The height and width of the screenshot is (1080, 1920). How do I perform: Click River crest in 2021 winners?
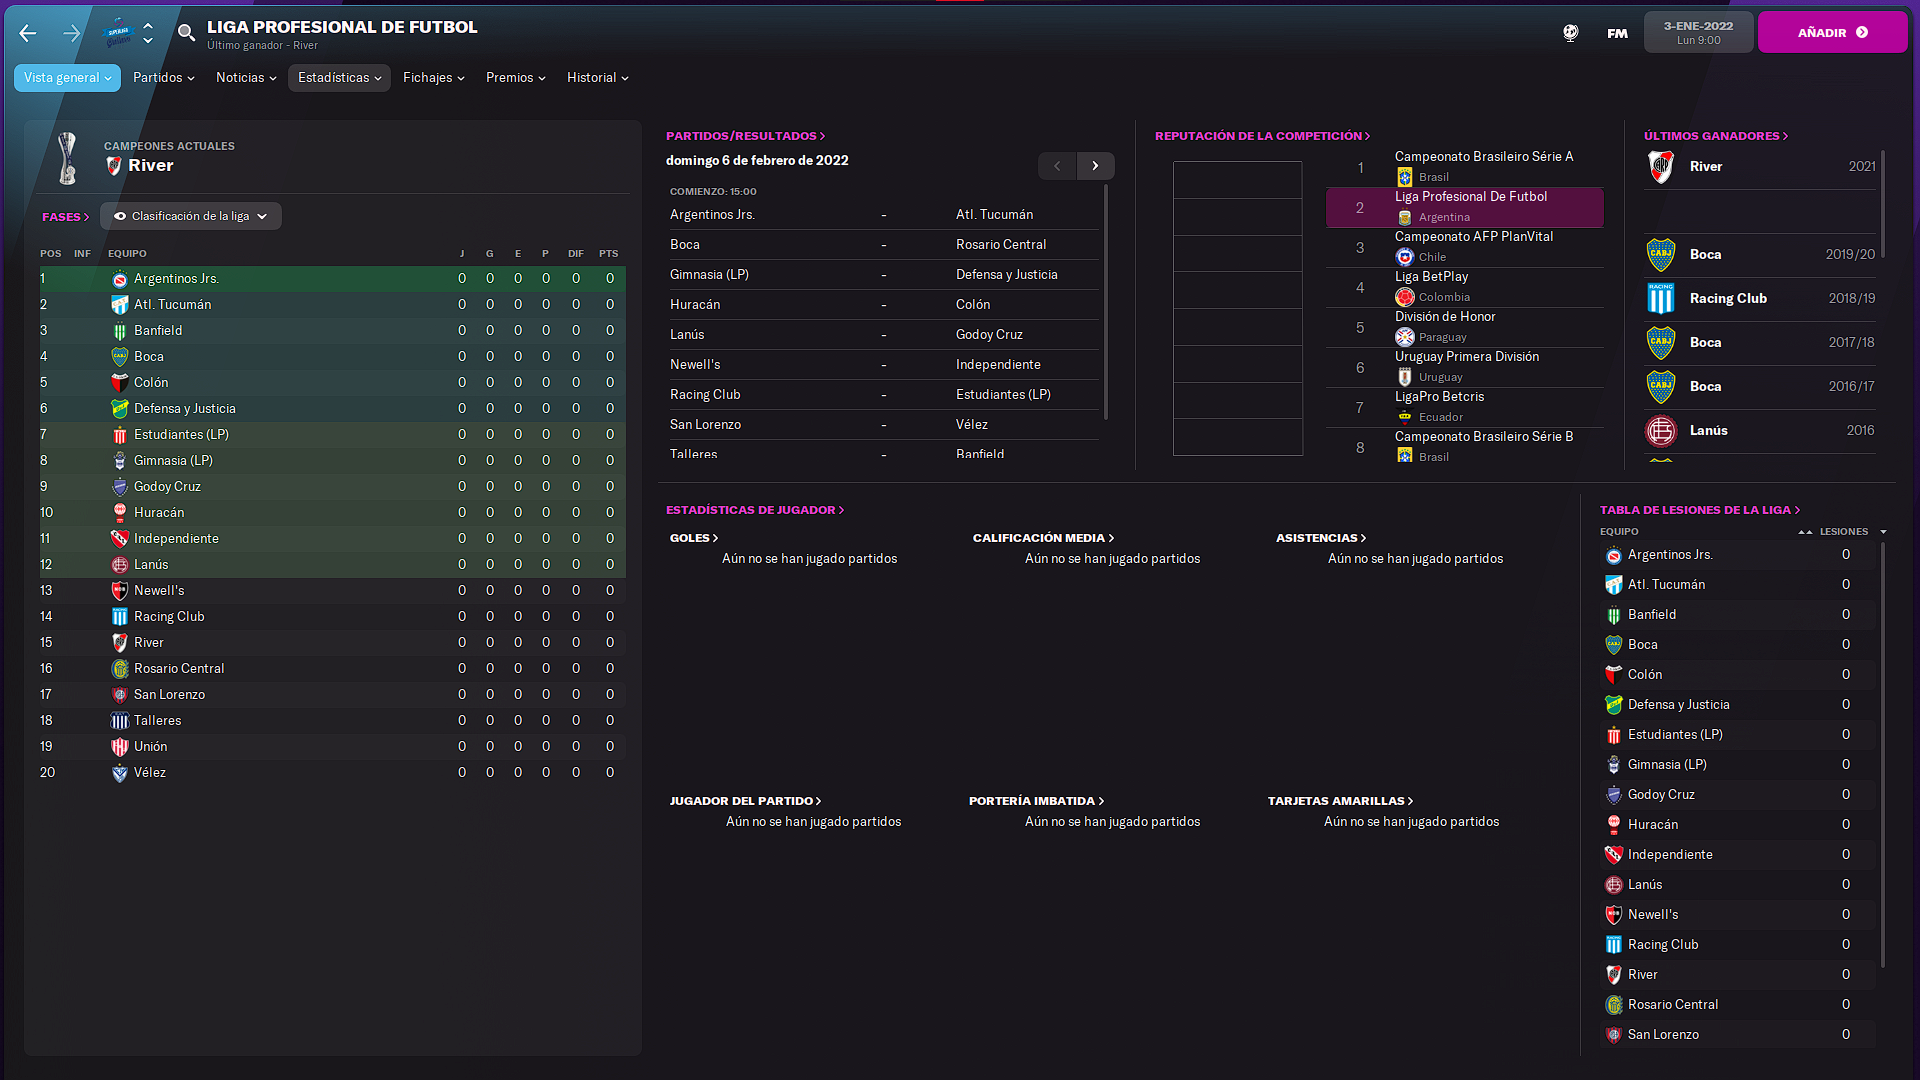(1661, 167)
